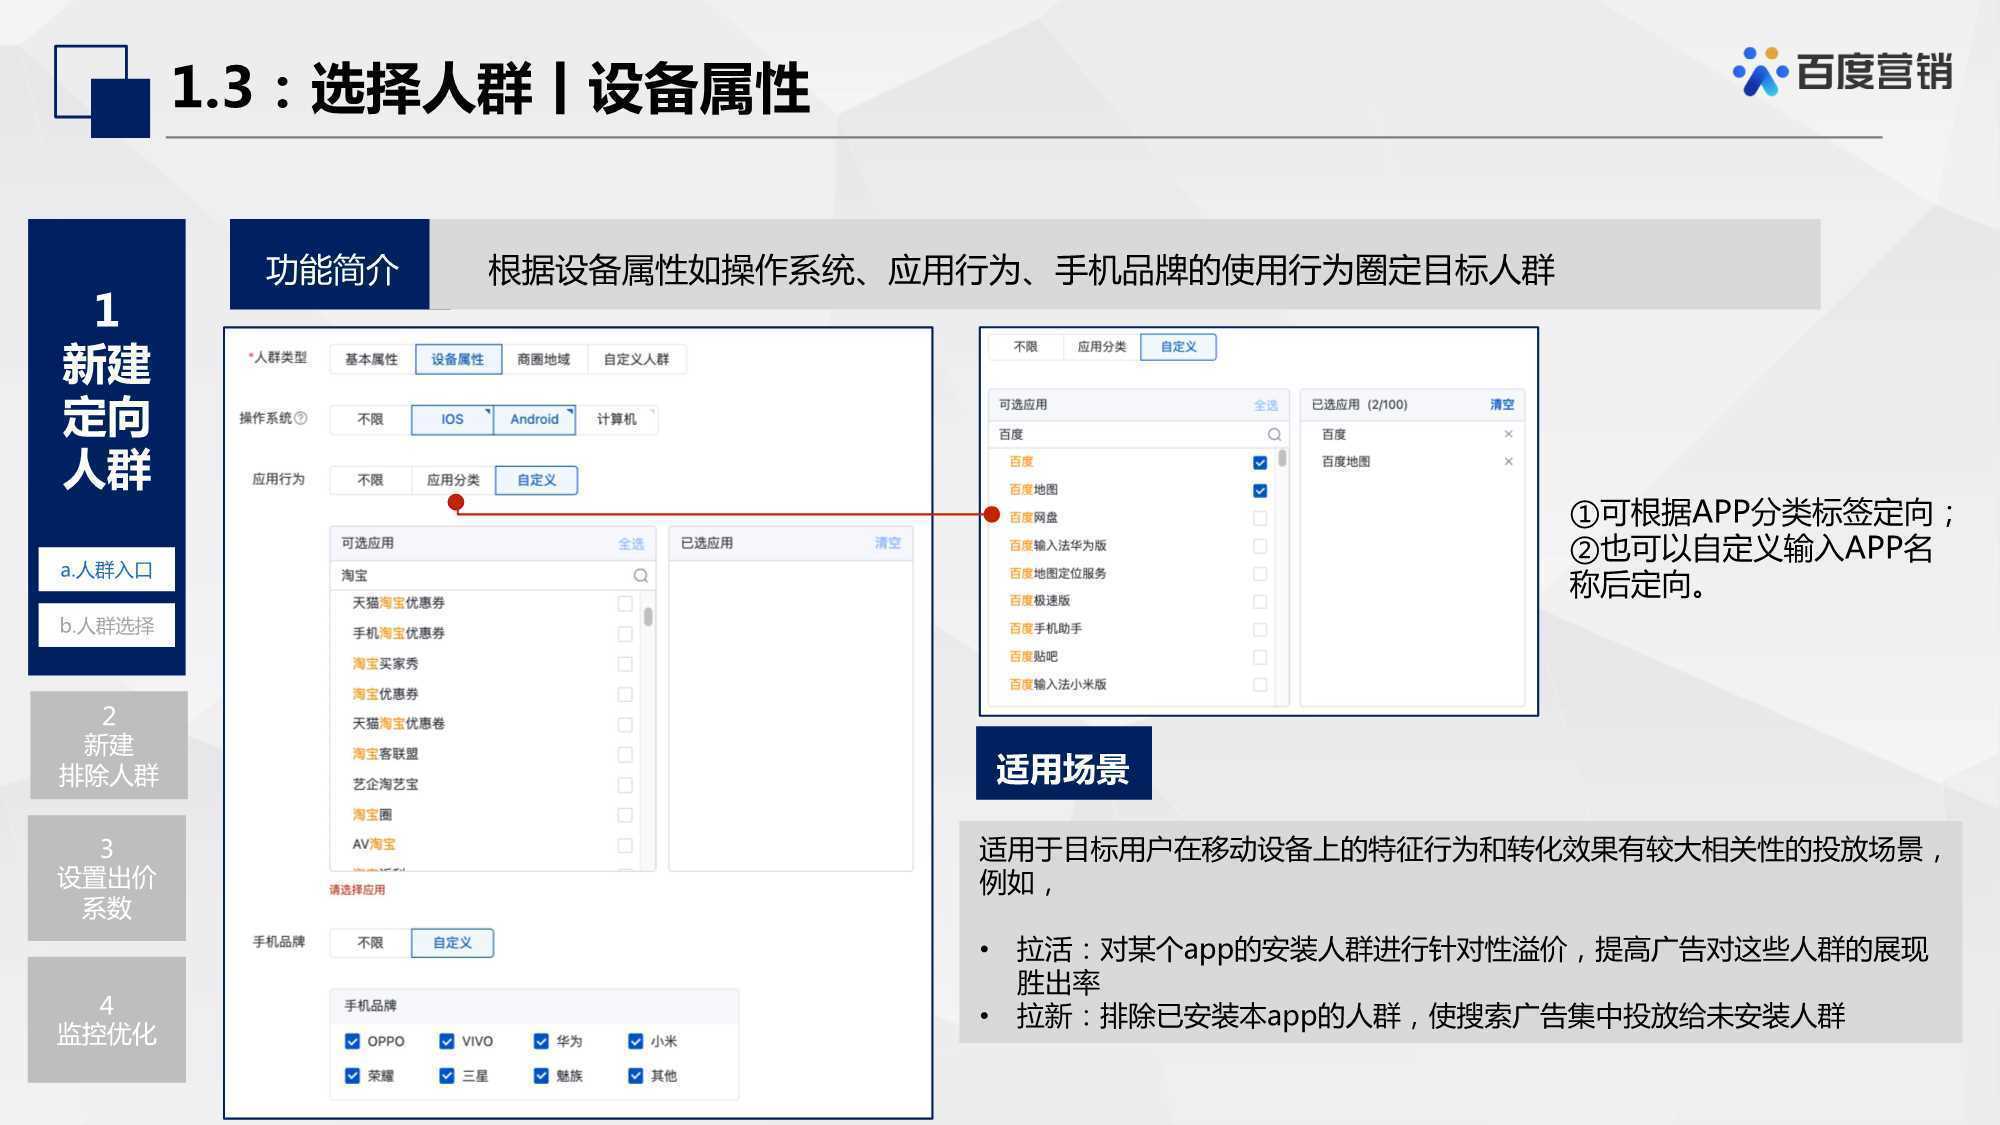Image resolution: width=2000 pixels, height=1125 pixels.
Task: Check the 百度极速版 checkbox
Action: (x=1260, y=602)
